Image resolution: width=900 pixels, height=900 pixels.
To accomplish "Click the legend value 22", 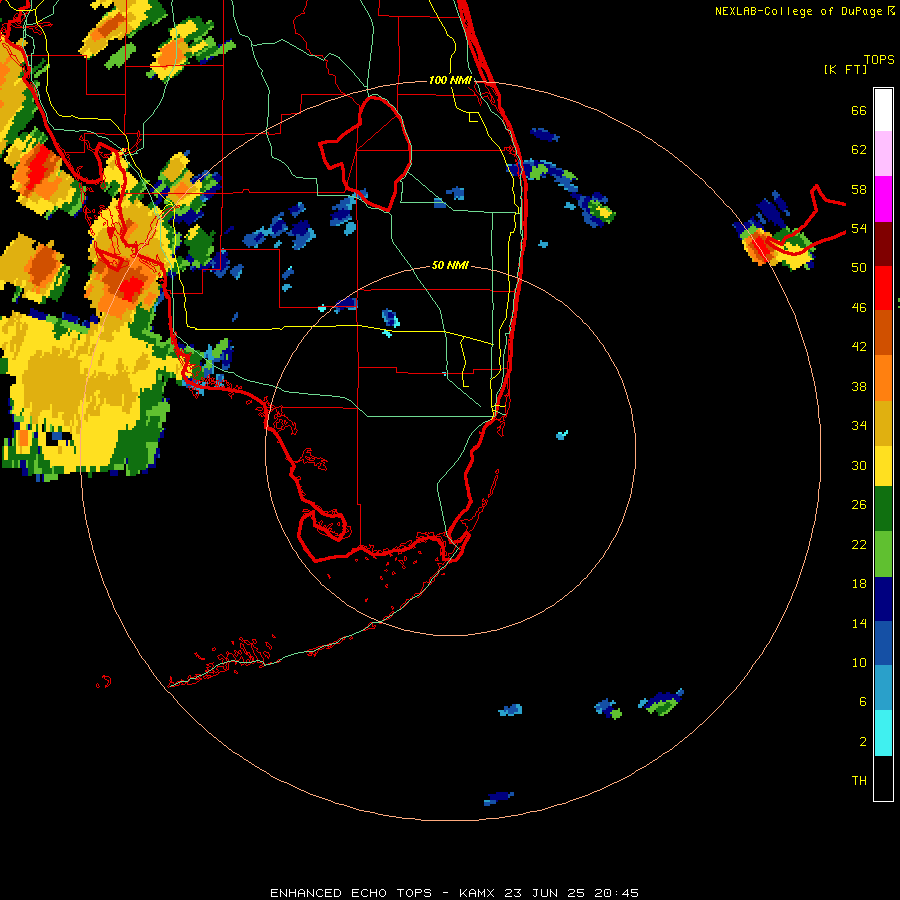I will (x=859, y=544).
